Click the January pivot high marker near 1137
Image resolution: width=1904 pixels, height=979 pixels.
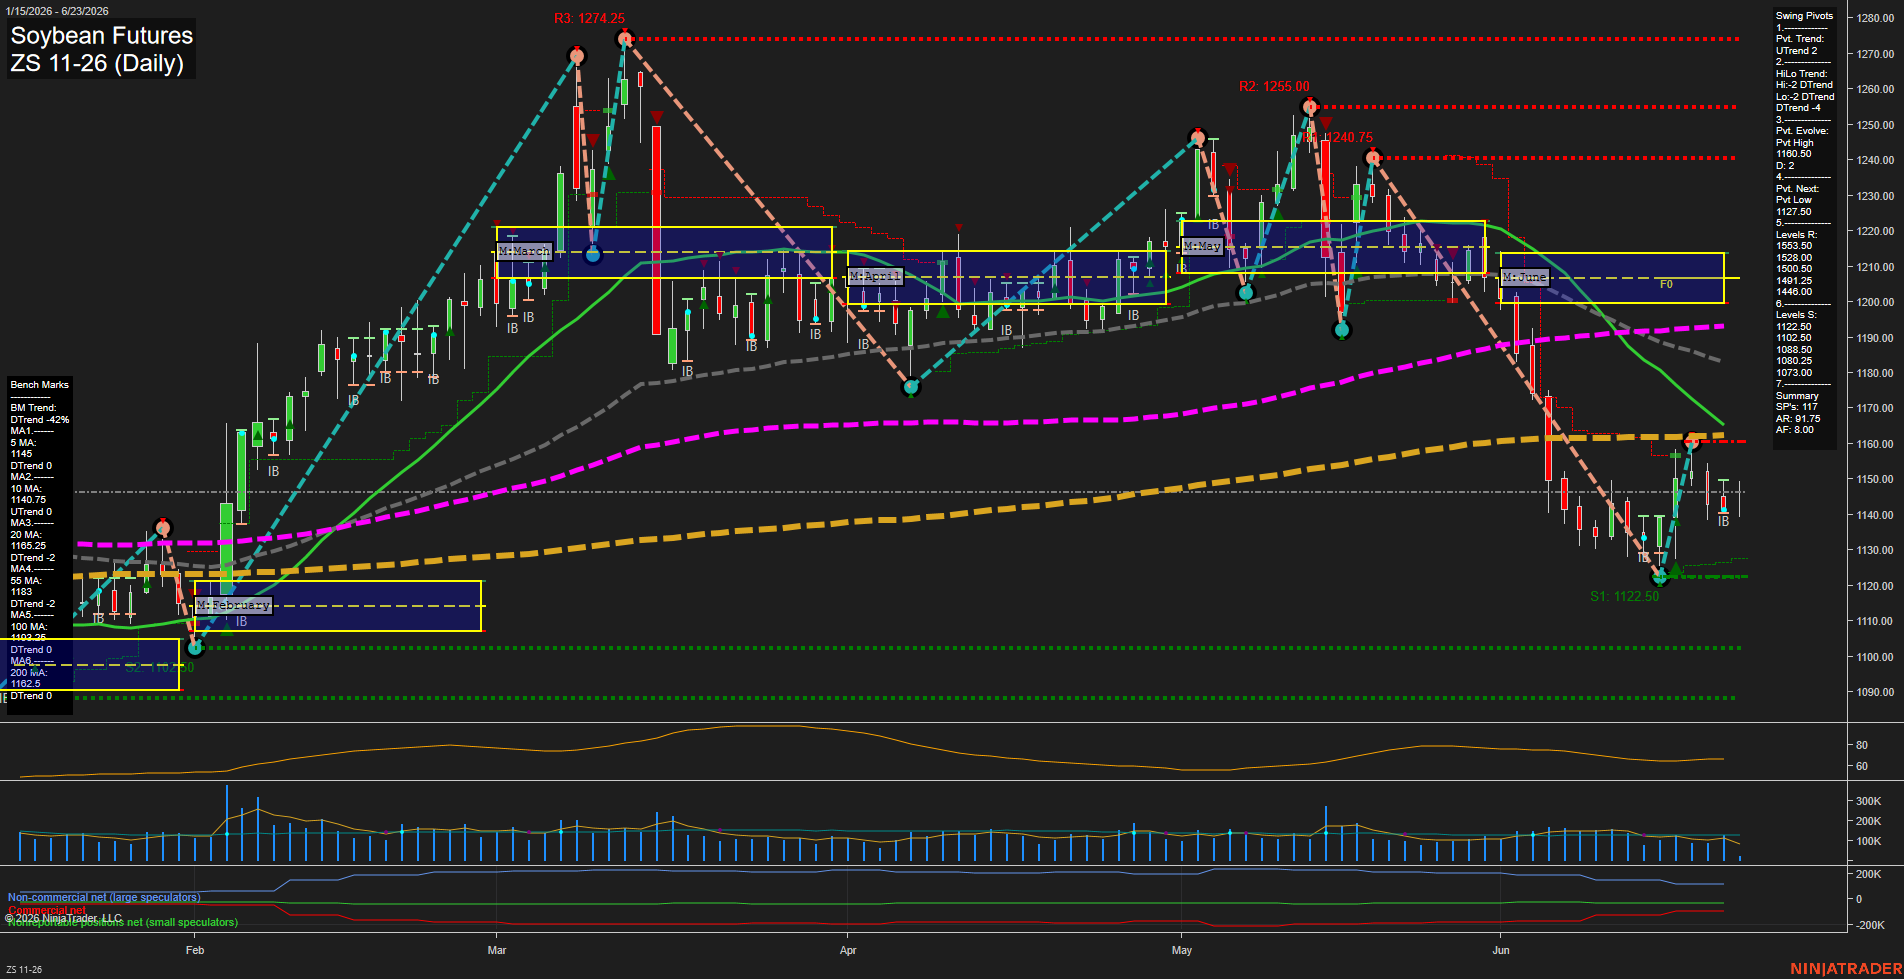[x=163, y=527]
